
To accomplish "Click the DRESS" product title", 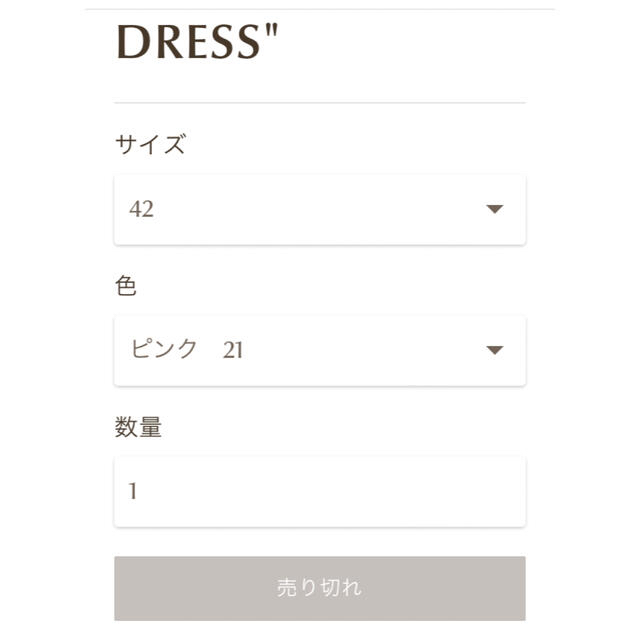I will click(198, 41).
